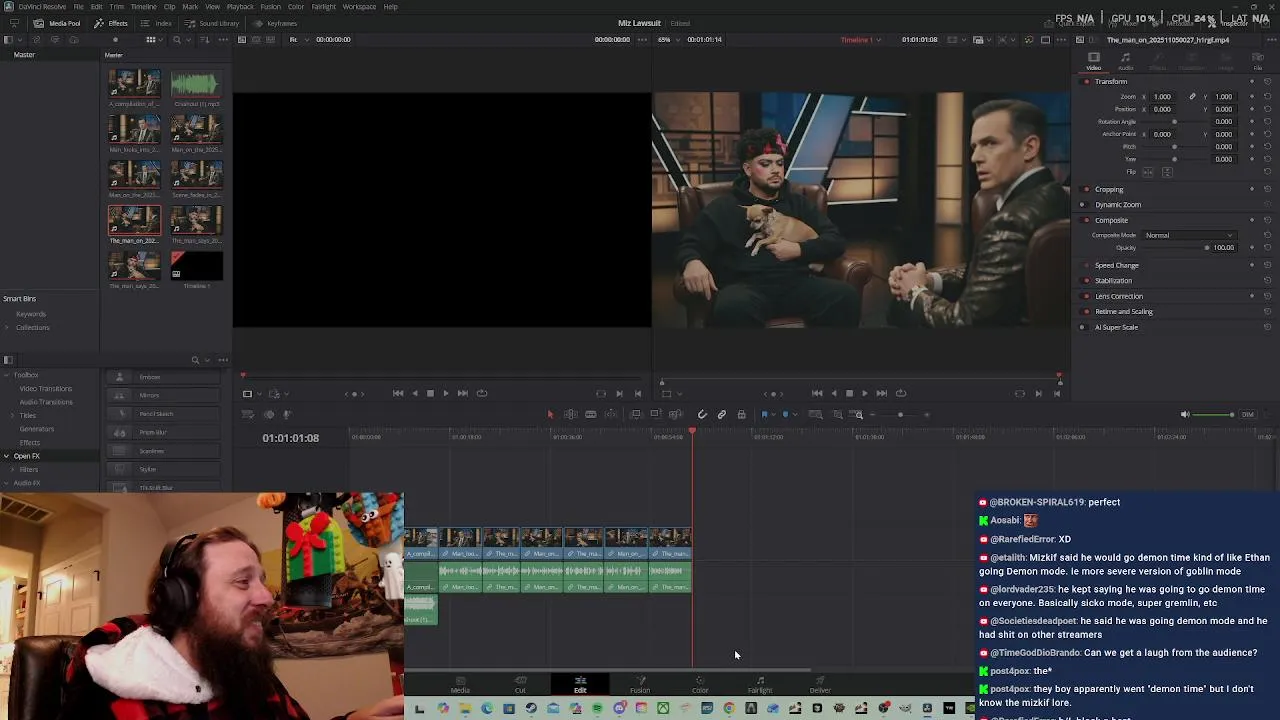1280x720 pixels.
Task: Switch to the Deliver page
Action: [x=820, y=684]
